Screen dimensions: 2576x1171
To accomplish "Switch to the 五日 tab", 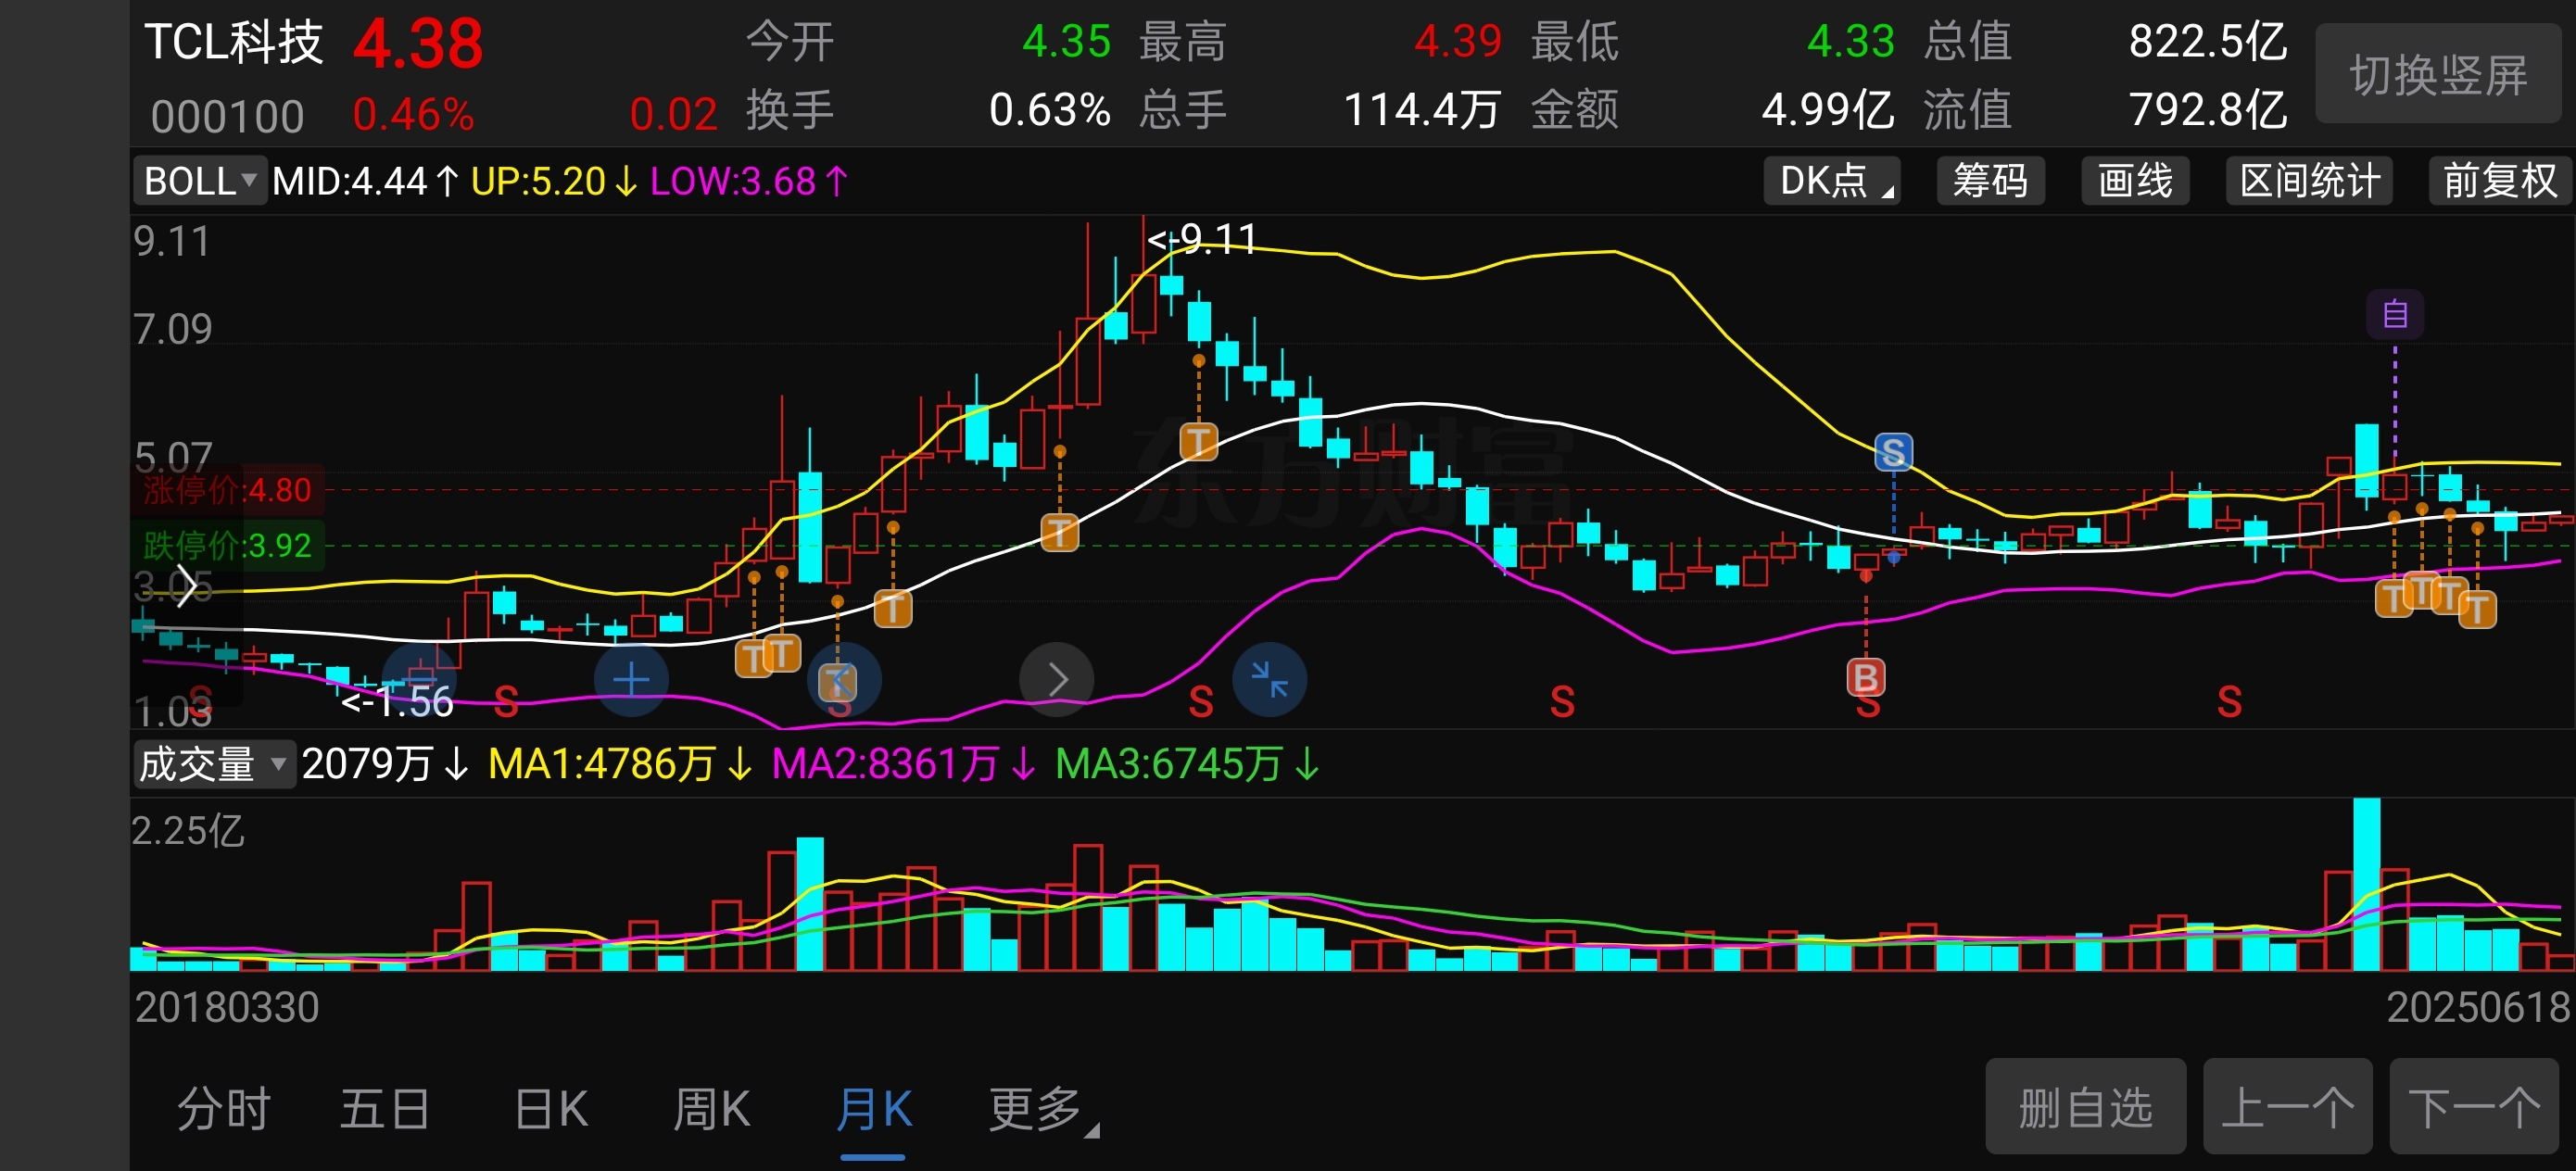I will 385,1110.
